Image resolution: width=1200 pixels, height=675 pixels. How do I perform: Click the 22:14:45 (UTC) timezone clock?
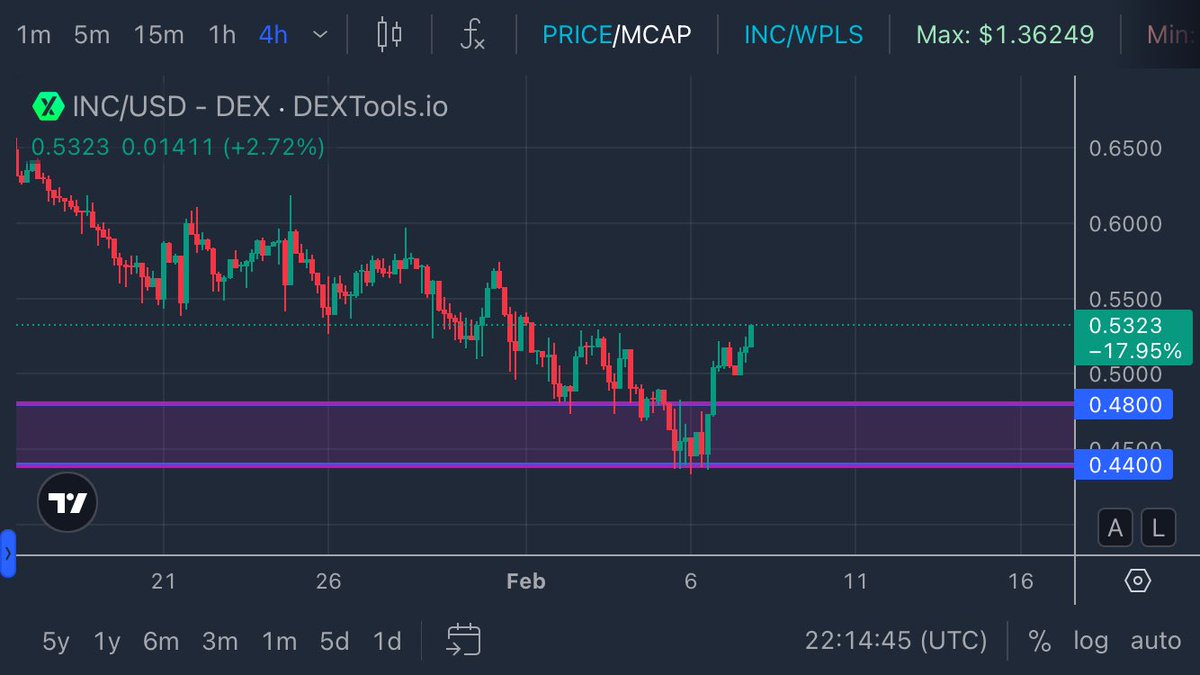pyautogui.click(x=896, y=641)
